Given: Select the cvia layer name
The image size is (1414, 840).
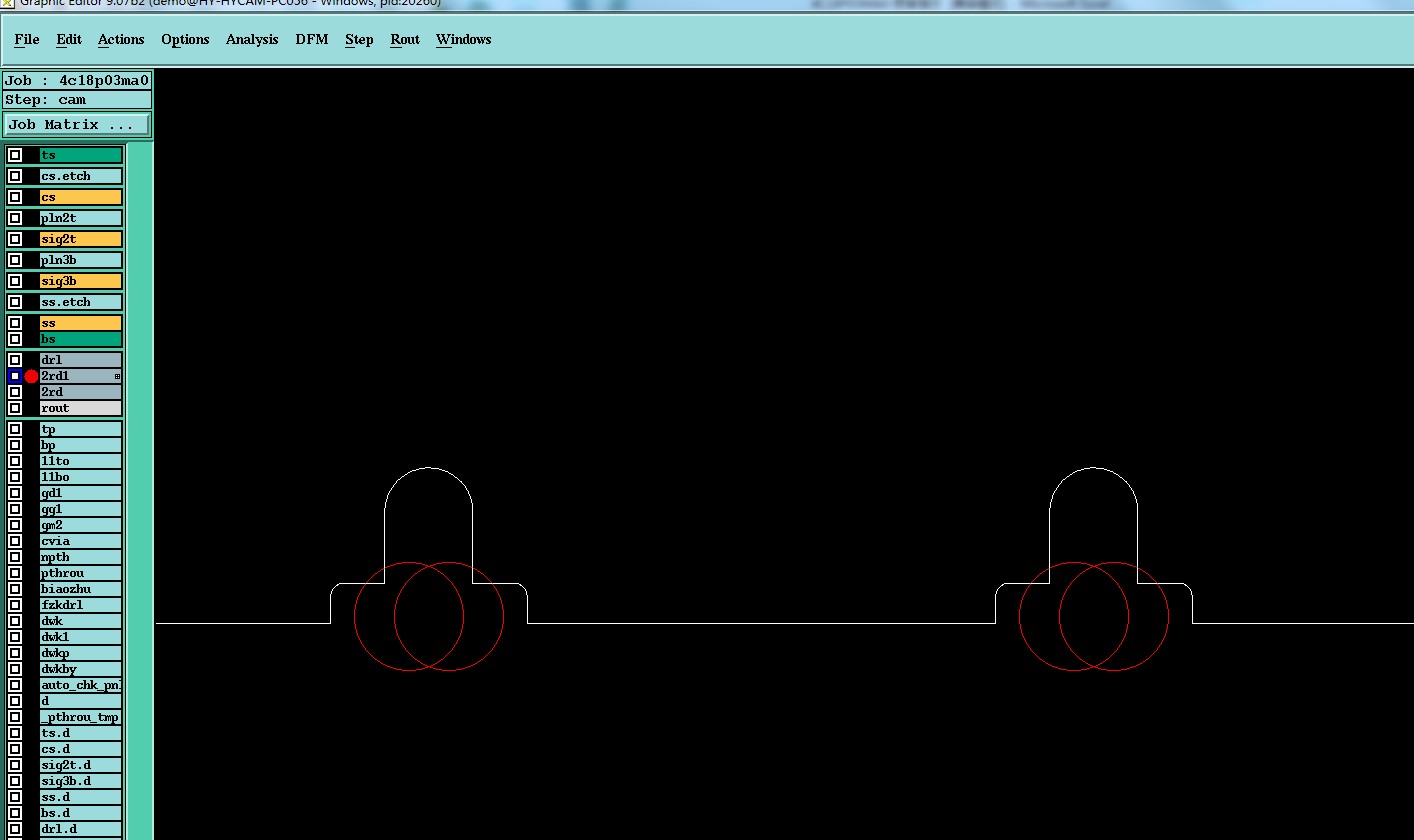Looking at the screenshot, I should (80, 541).
